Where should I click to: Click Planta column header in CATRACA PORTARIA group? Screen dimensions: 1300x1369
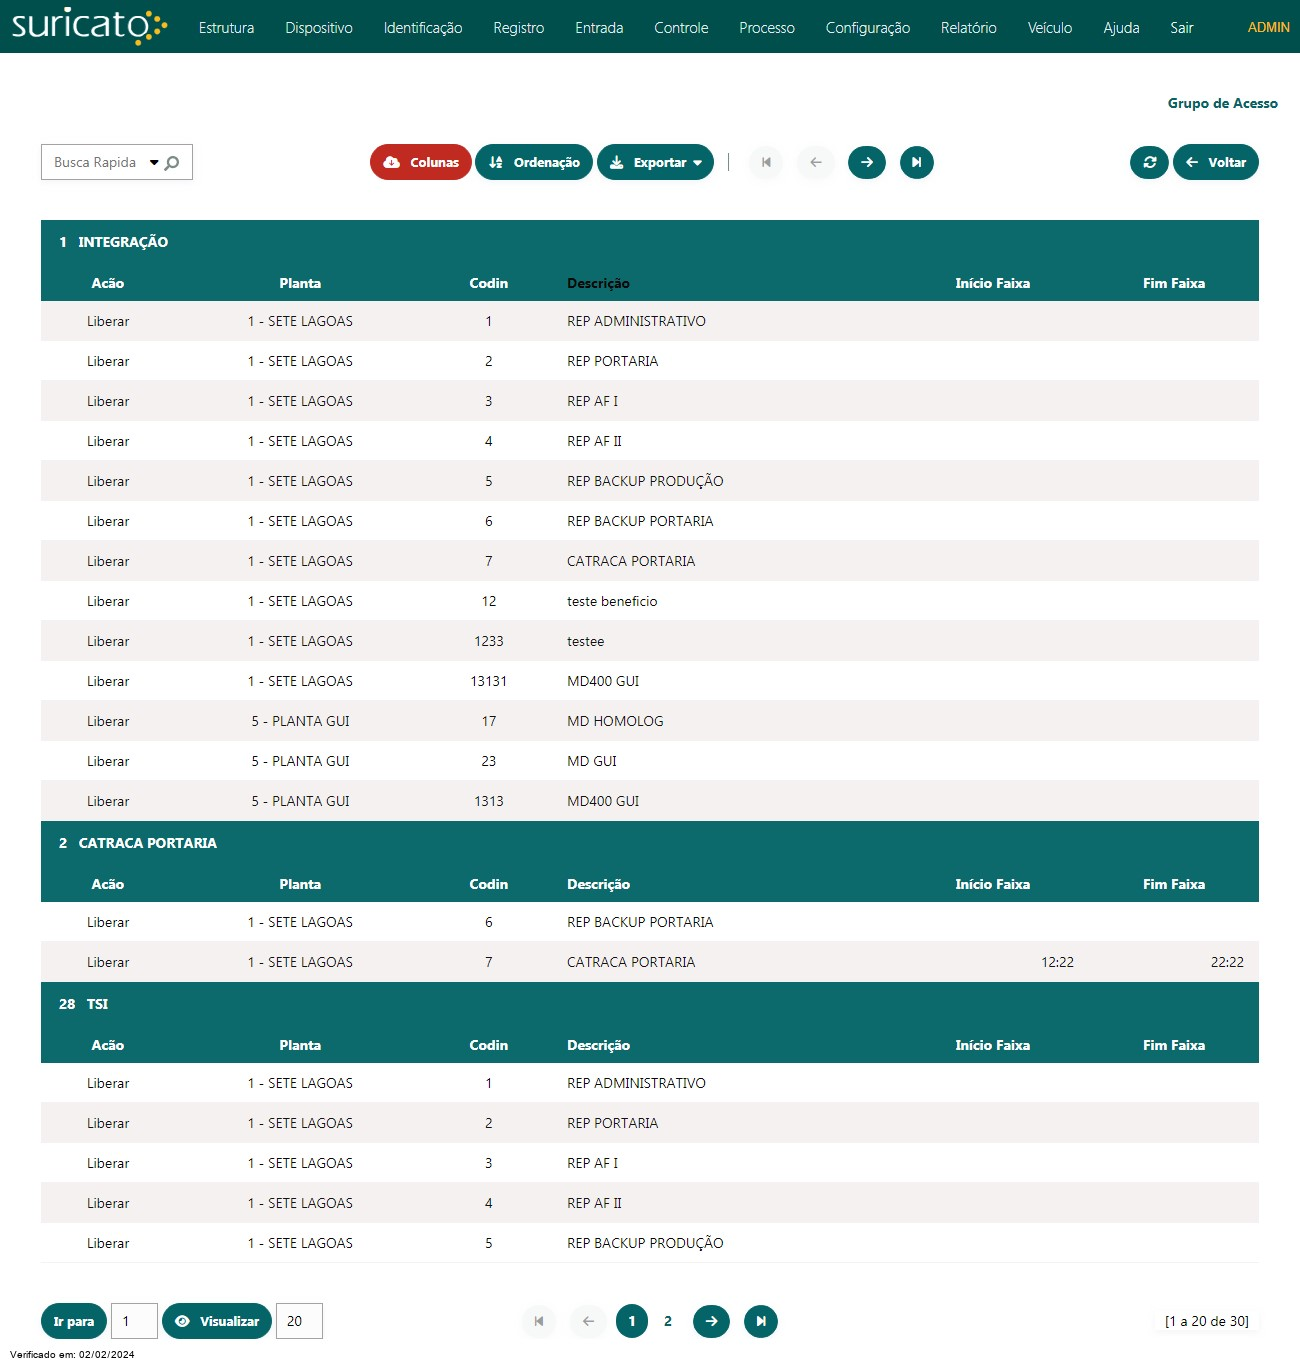[x=300, y=884]
